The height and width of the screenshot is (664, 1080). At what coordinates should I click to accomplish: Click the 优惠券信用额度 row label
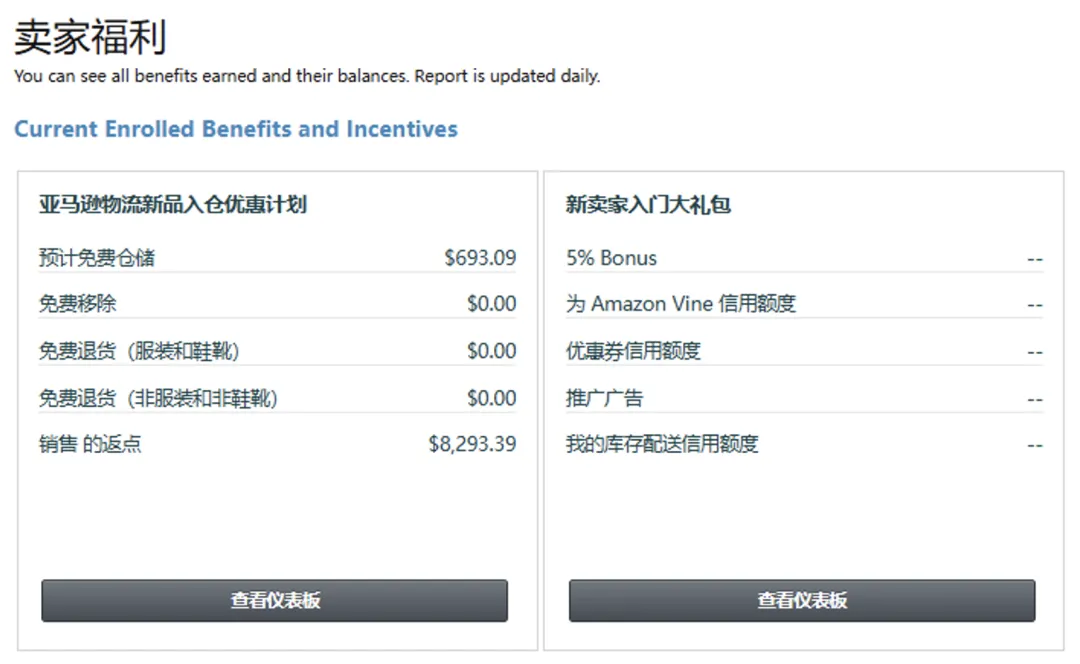[633, 351]
